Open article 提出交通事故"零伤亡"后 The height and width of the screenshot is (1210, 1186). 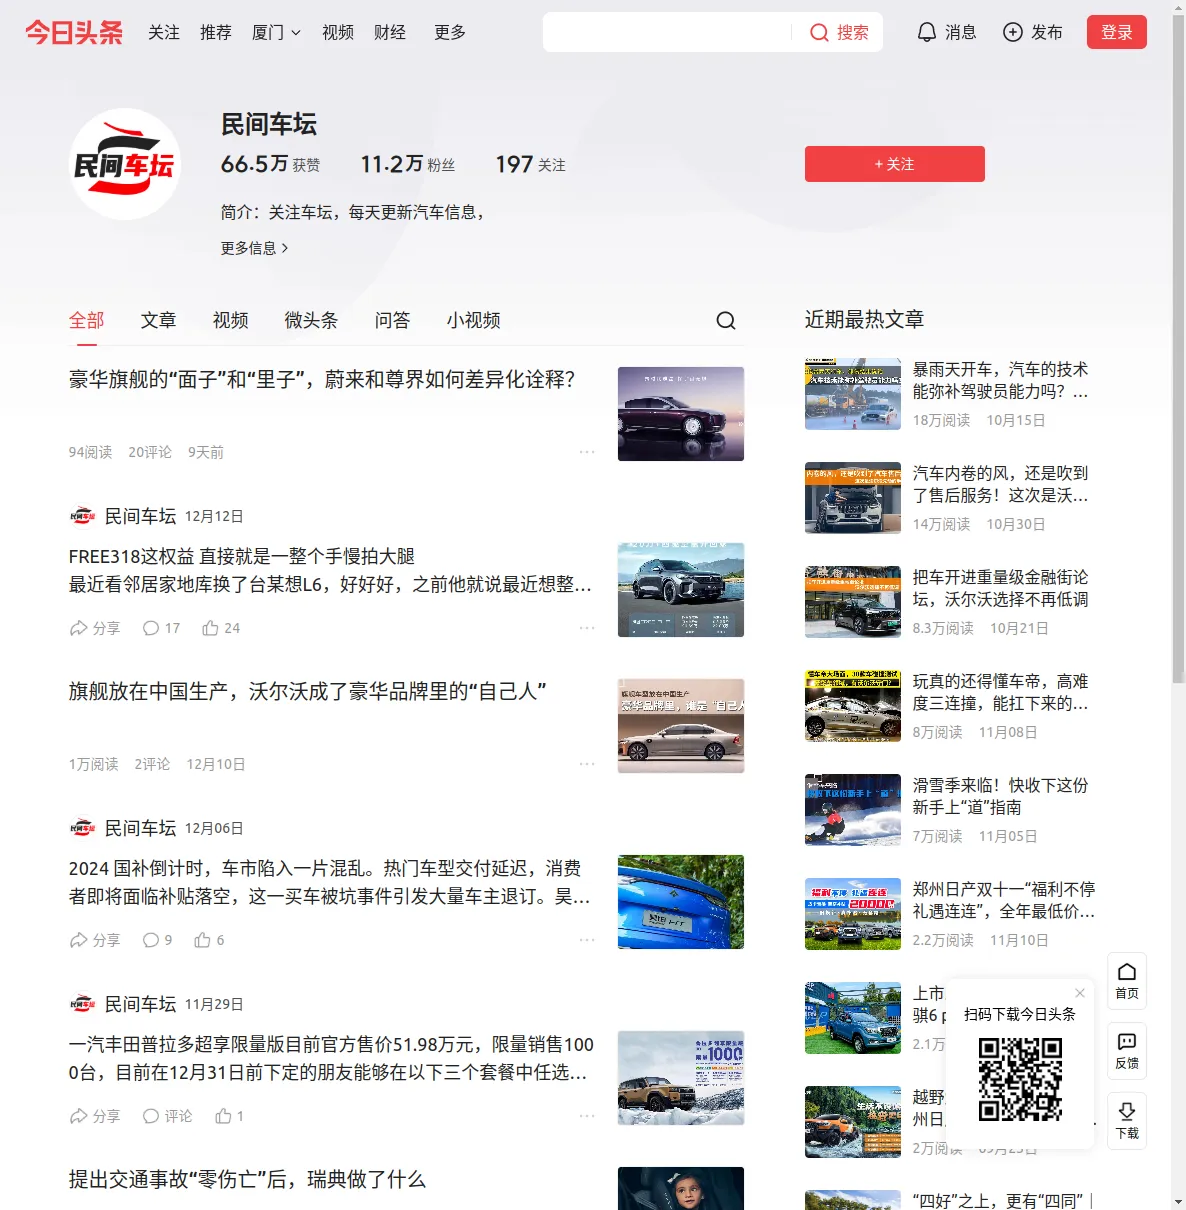click(x=247, y=1180)
